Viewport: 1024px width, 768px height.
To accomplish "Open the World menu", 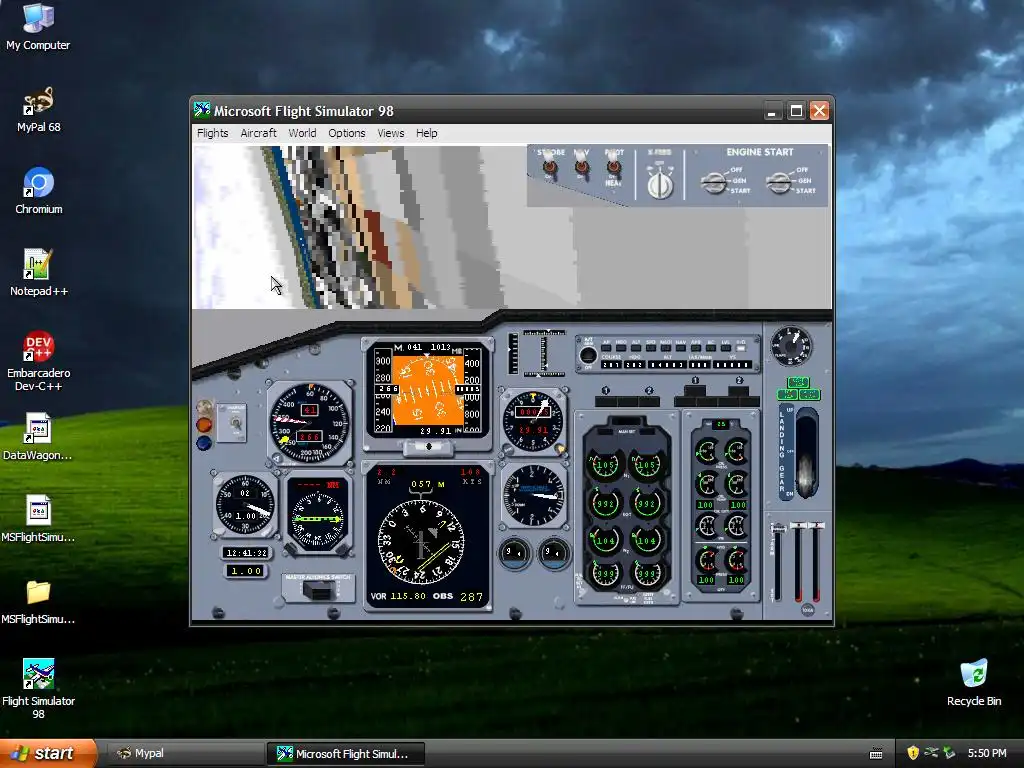I will (x=302, y=133).
